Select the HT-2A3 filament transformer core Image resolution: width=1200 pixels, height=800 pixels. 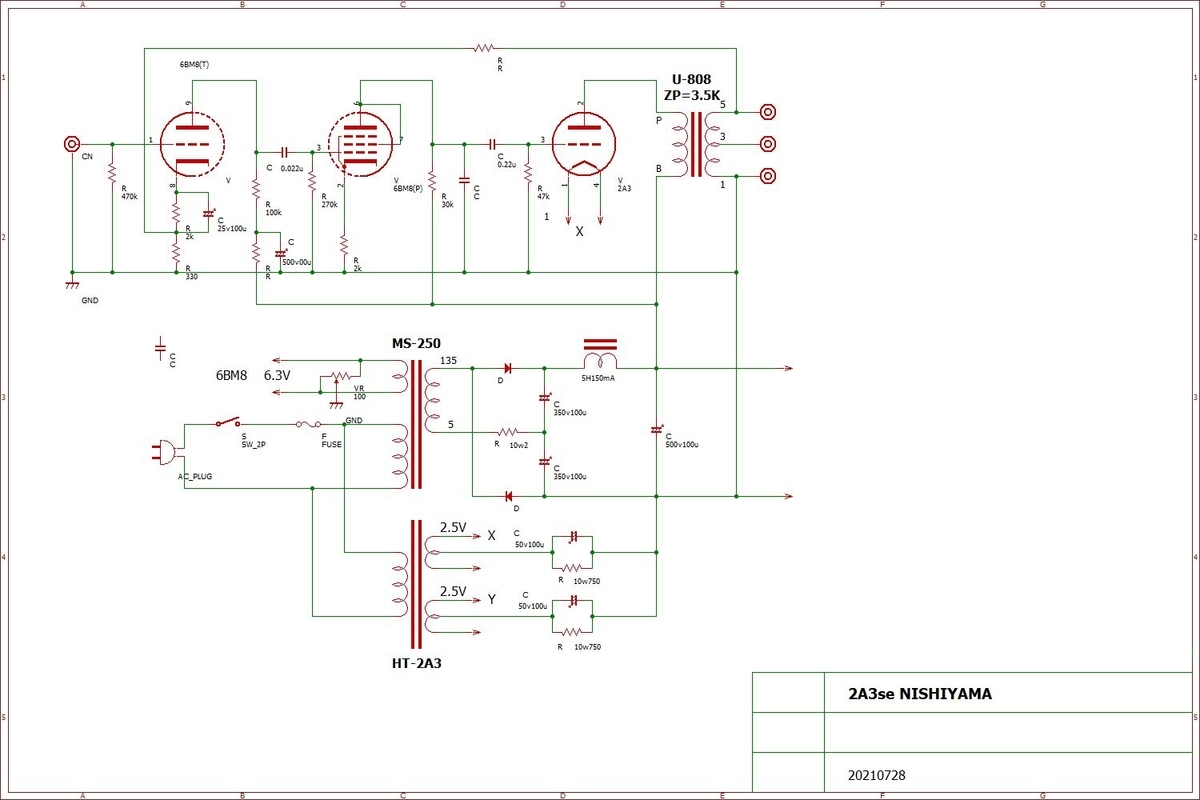(416, 583)
